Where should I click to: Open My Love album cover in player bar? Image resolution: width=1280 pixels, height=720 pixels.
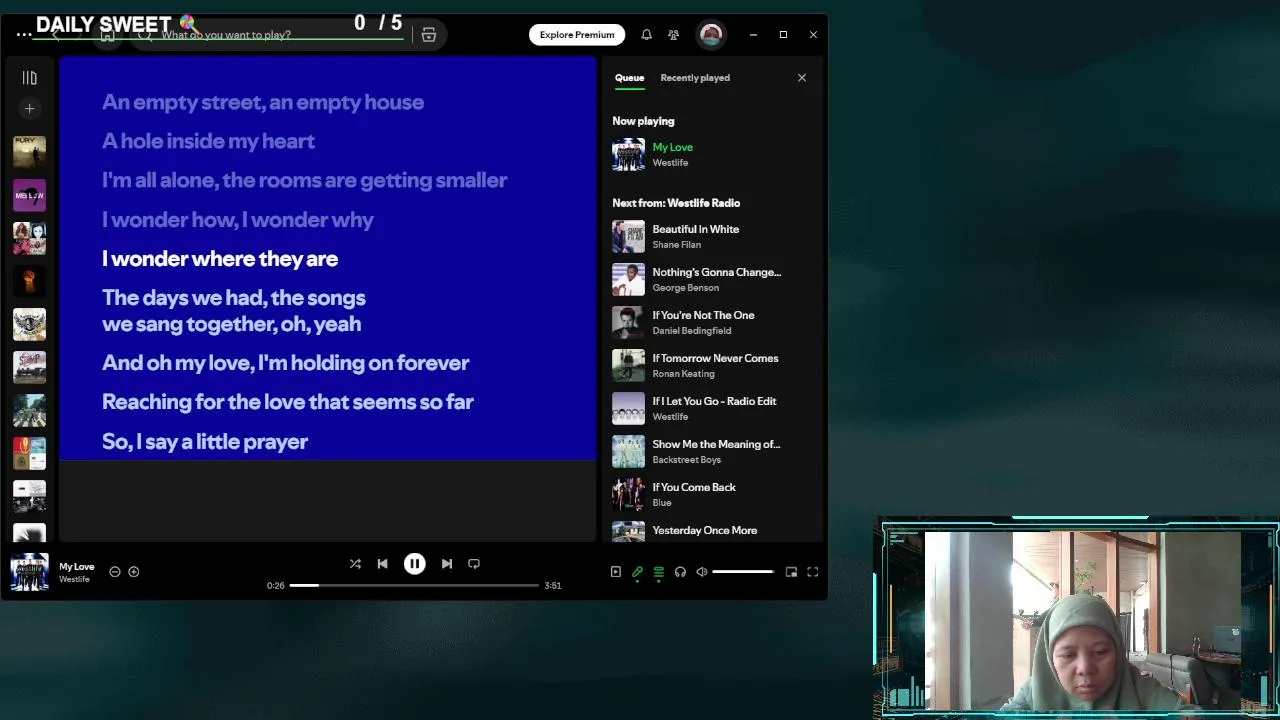click(x=29, y=572)
